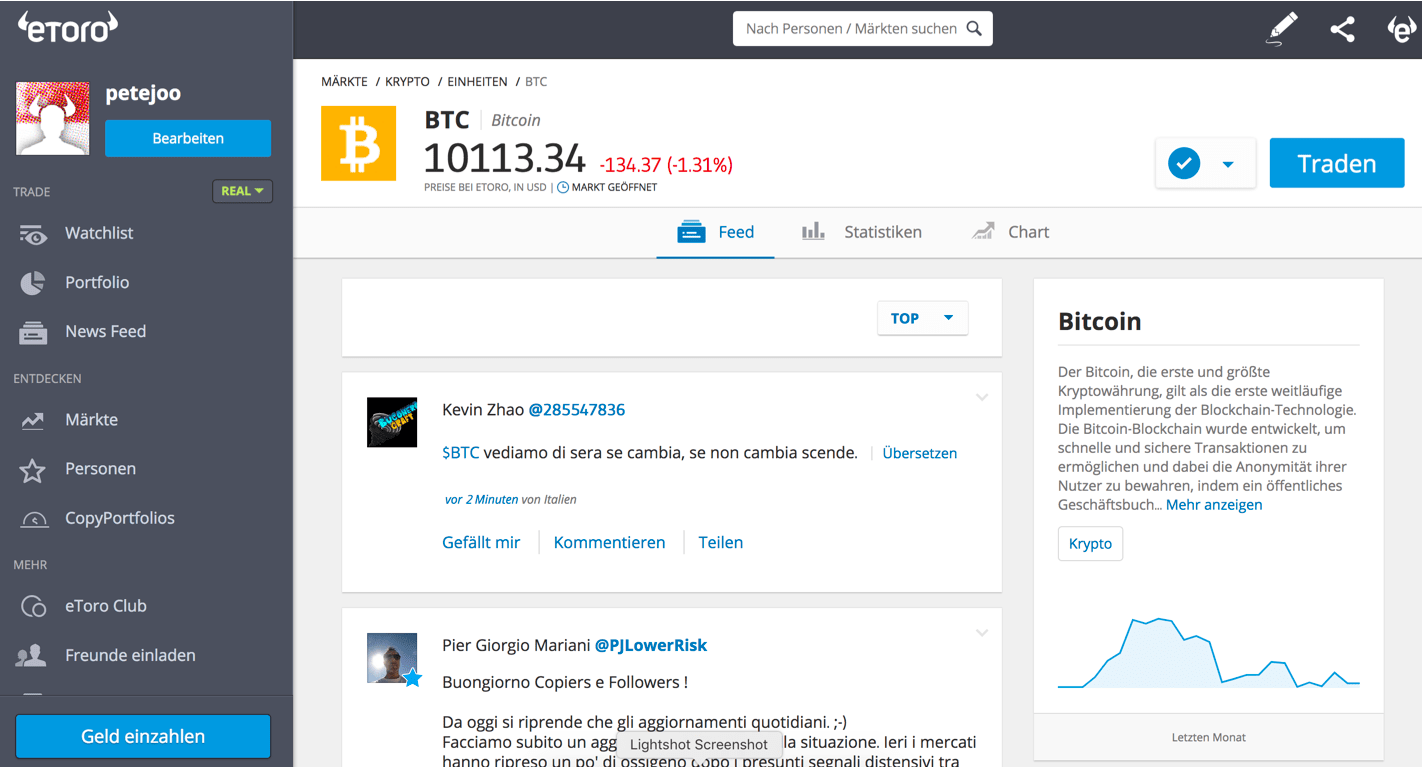
Task: Click Übersetzen on Kevin Zhao's post
Action: pos(920,453)
